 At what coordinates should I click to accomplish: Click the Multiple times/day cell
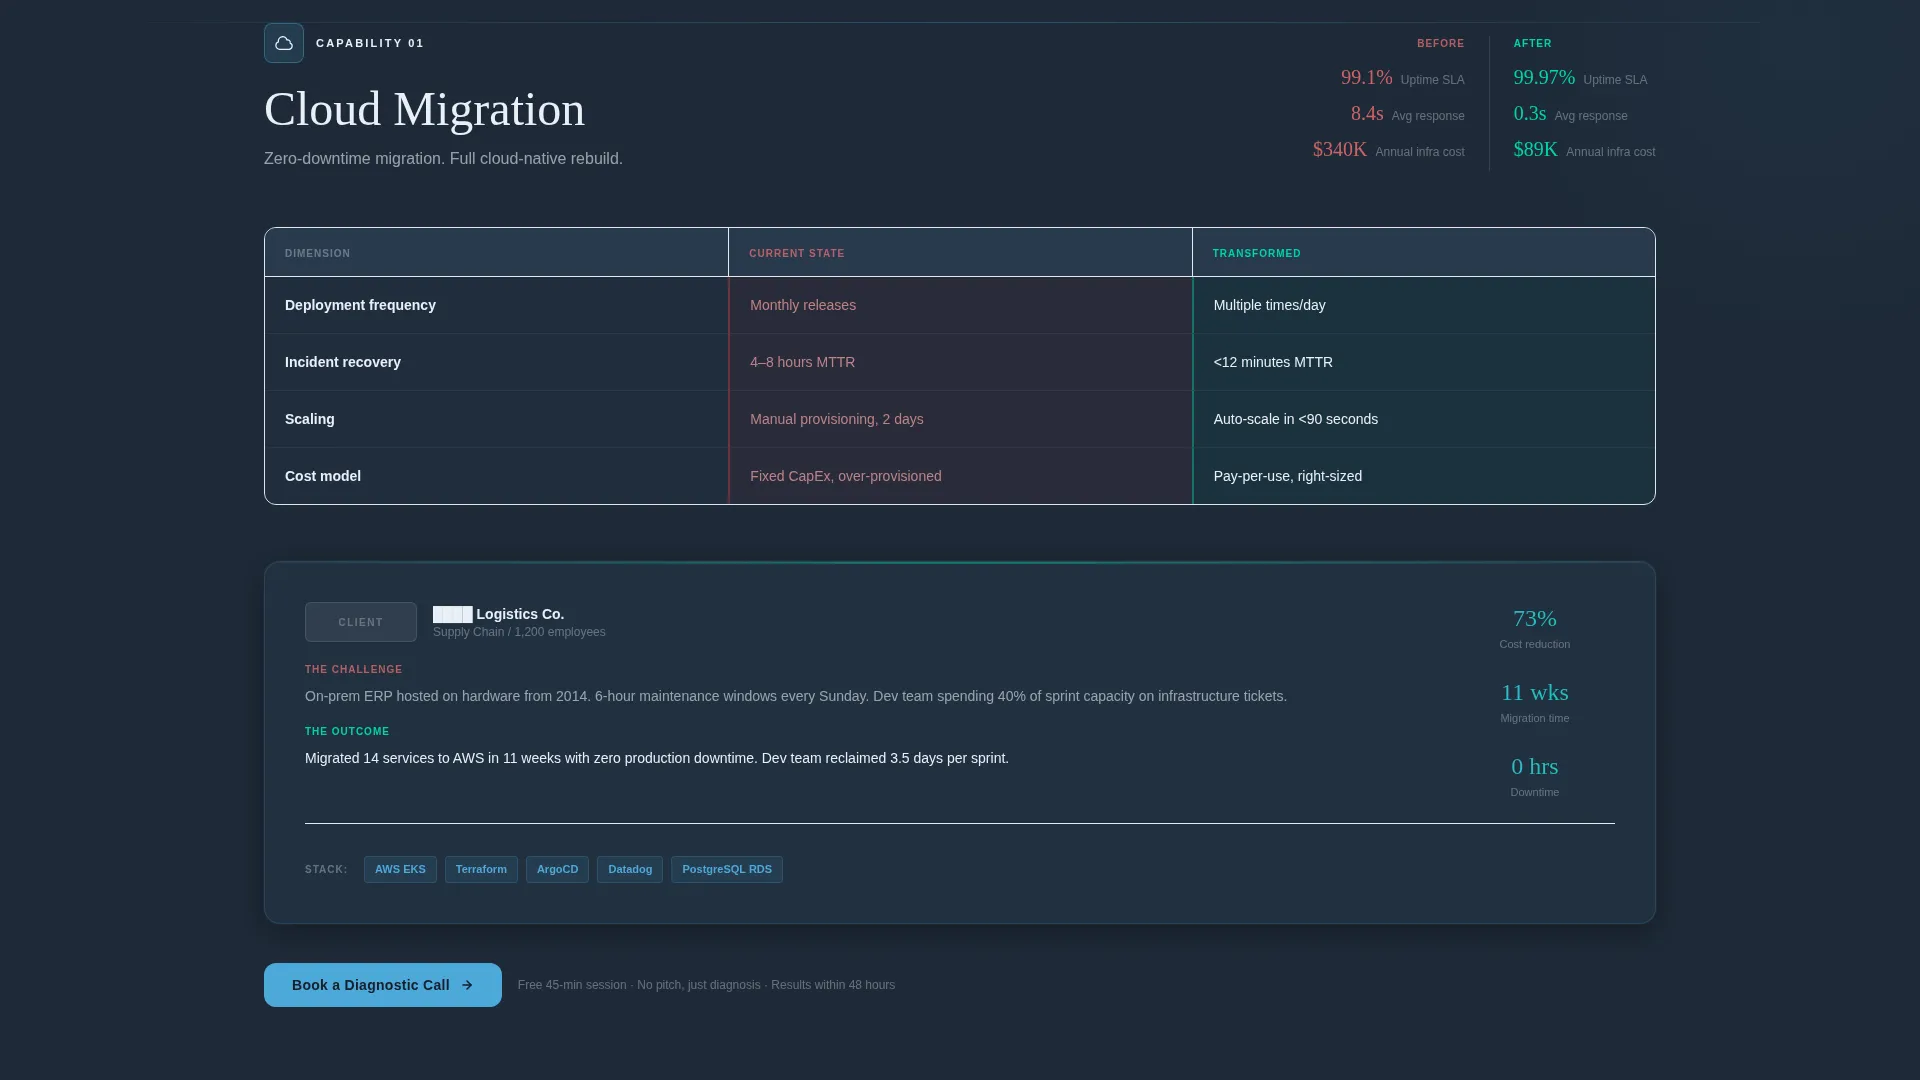[1424, 305]
